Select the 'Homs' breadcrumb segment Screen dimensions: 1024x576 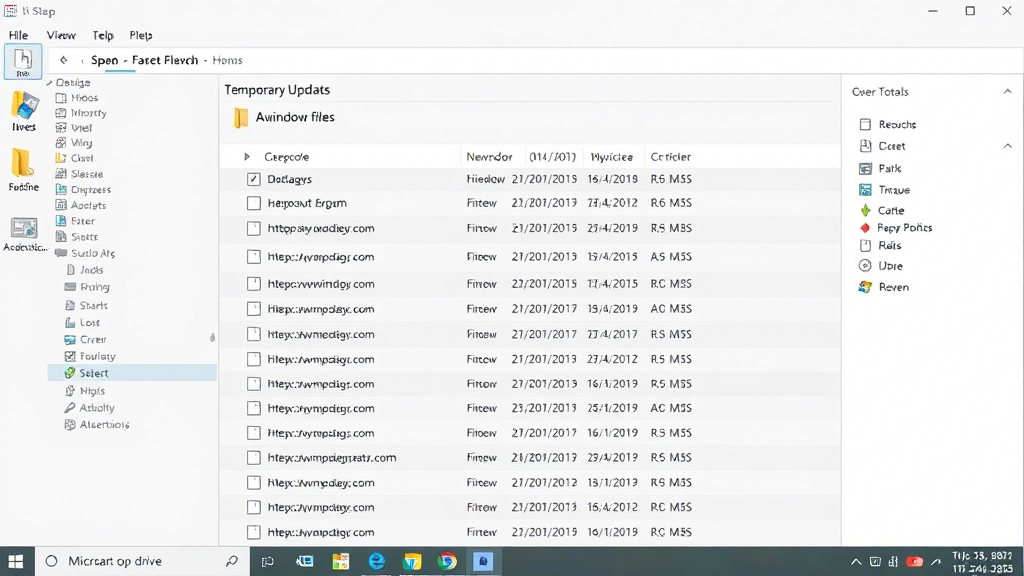click(227, 60)
